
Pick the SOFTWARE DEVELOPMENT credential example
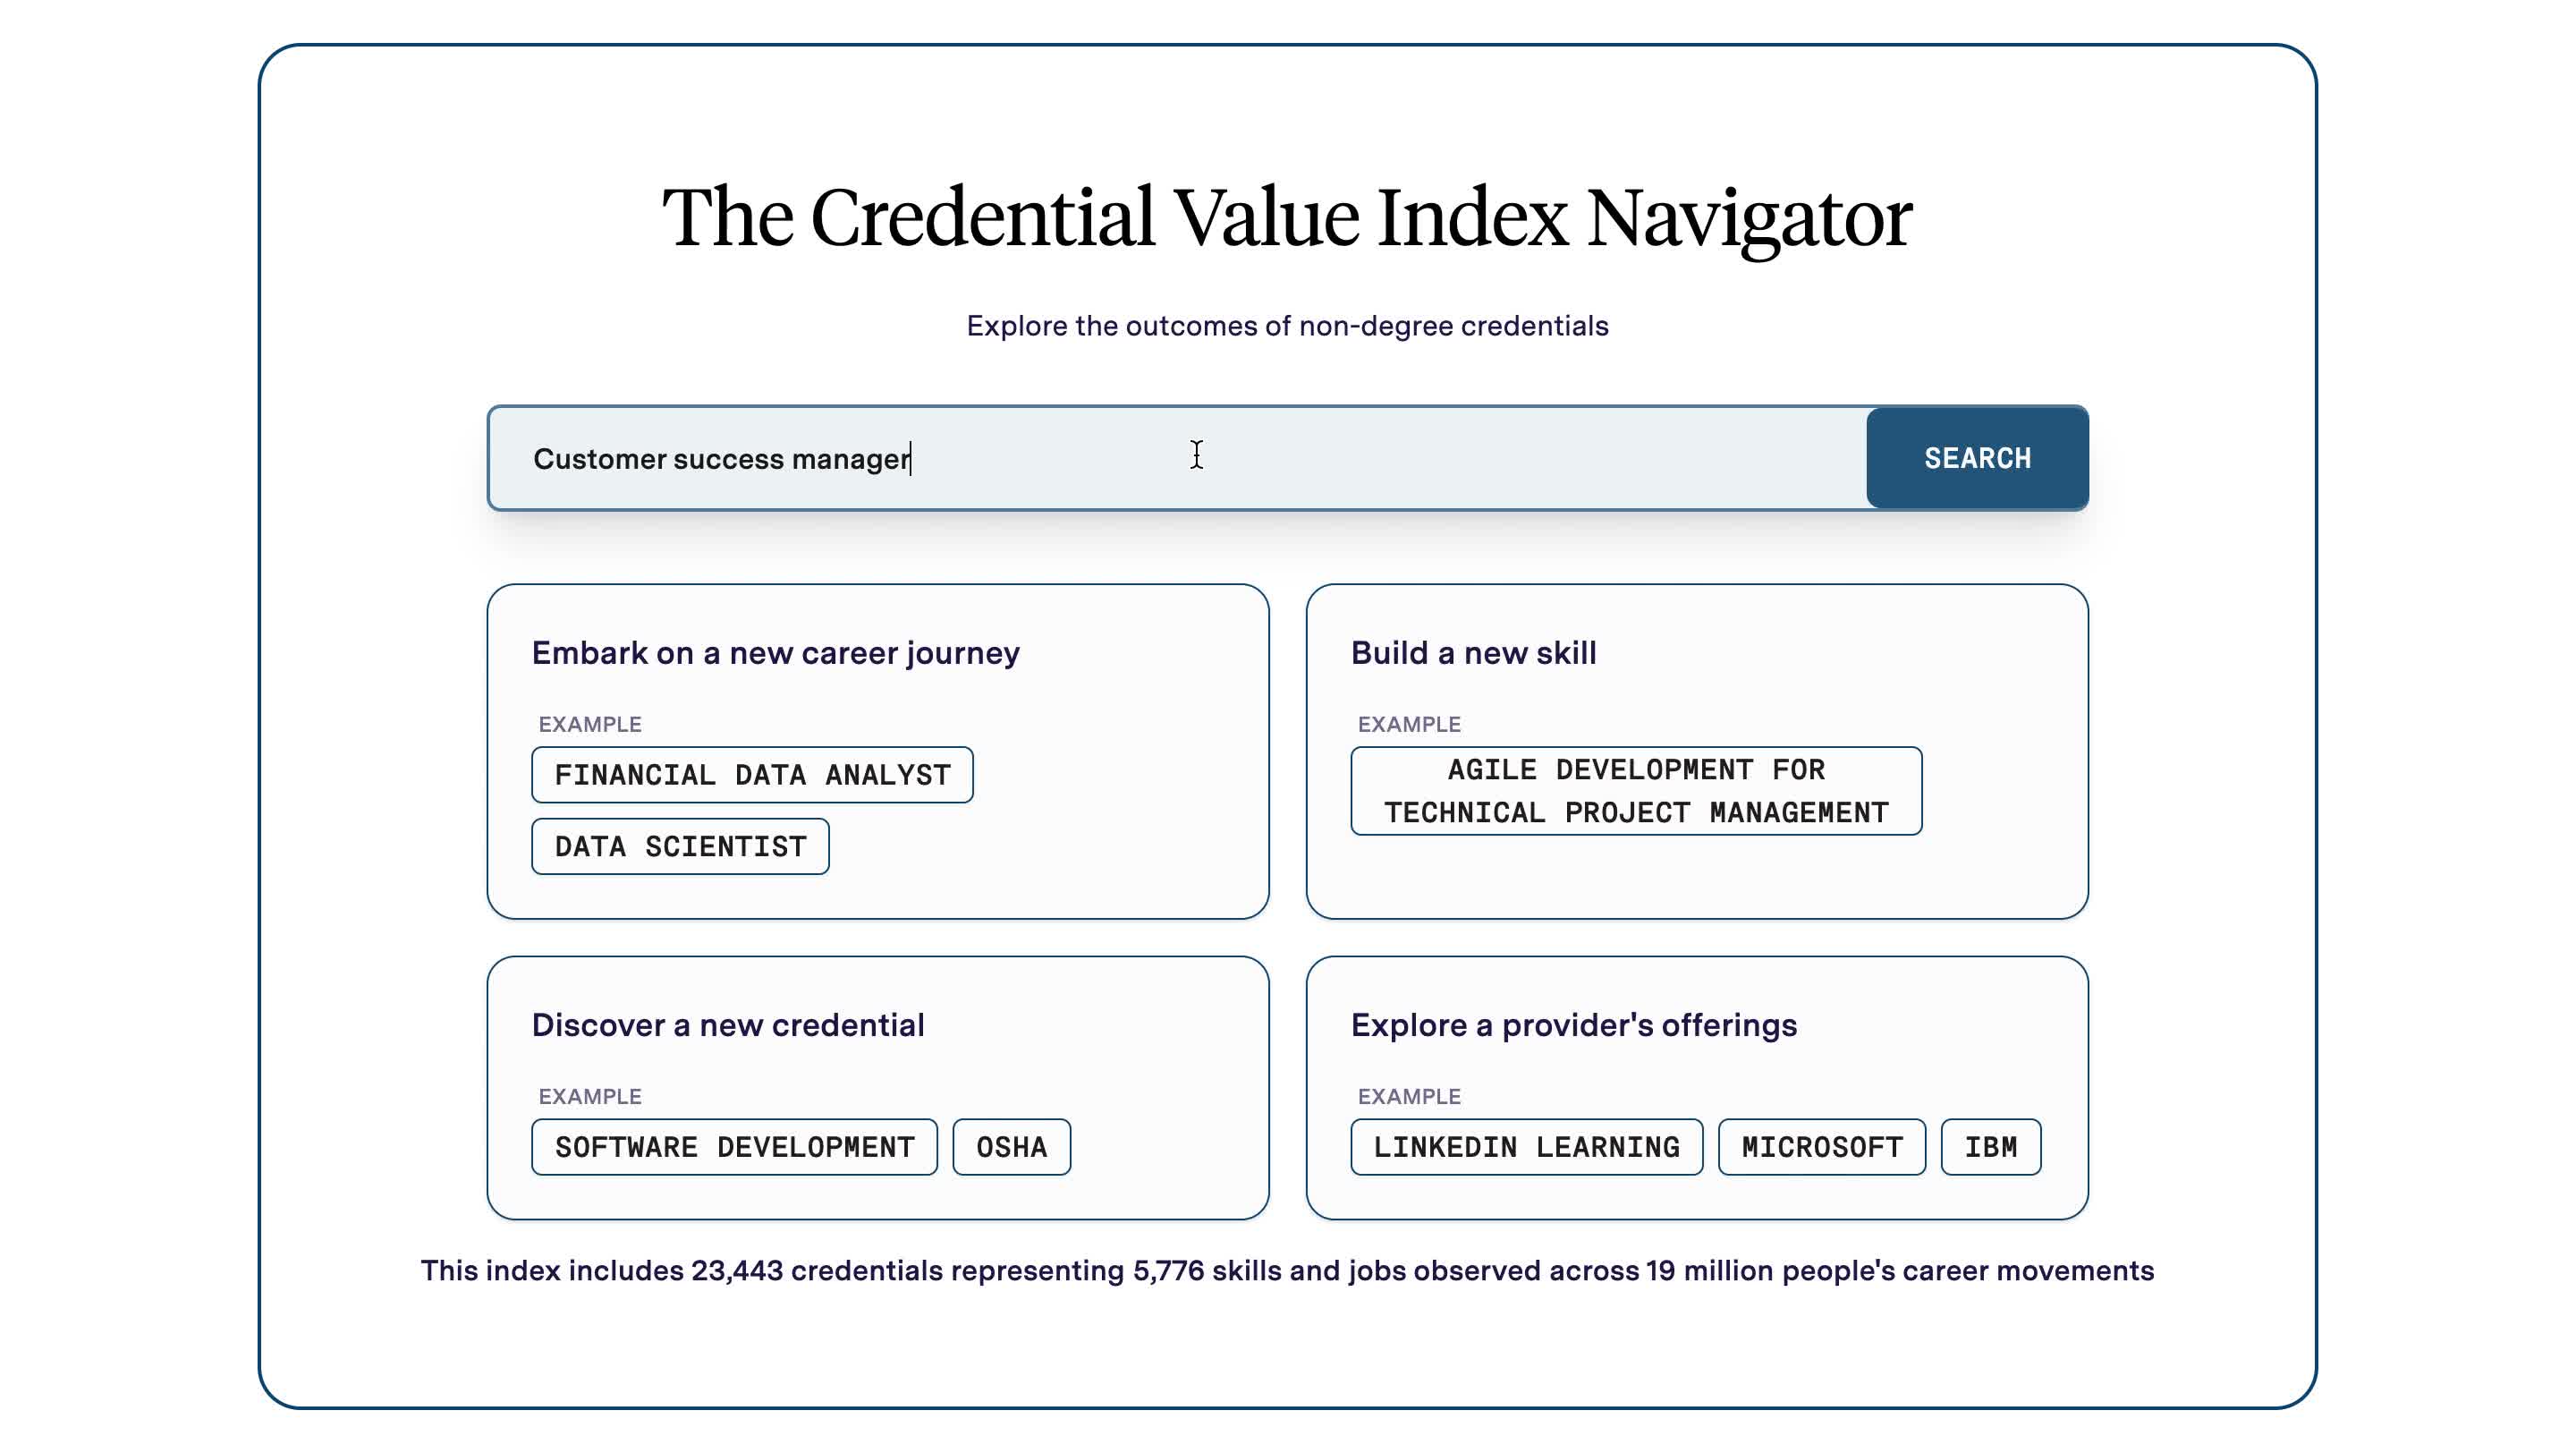pyautogui.click(x=734, y=1147)
